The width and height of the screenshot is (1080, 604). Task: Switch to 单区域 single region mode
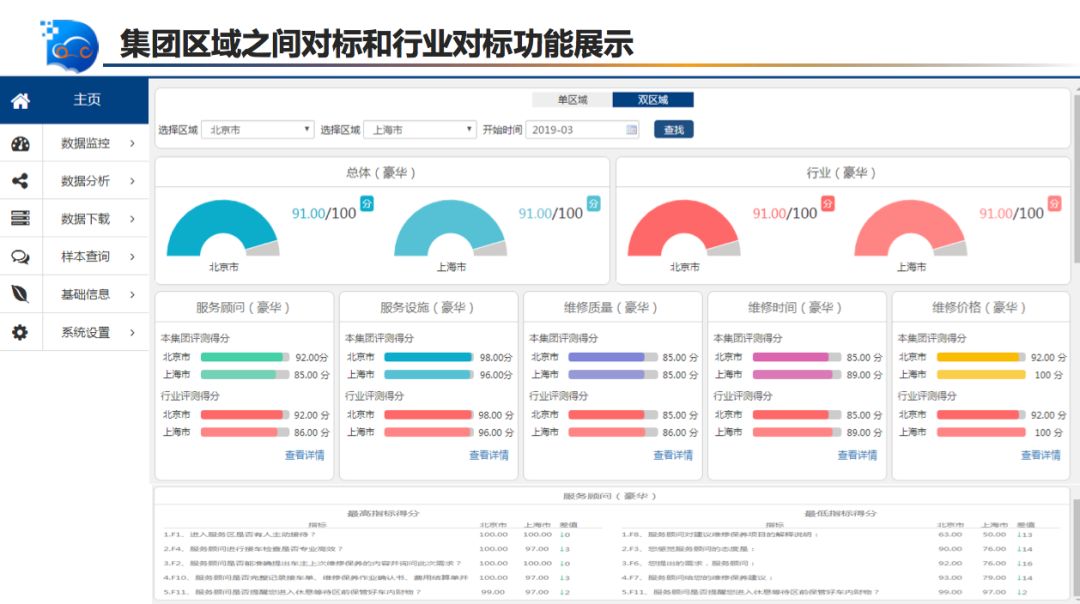coord(571,100)
